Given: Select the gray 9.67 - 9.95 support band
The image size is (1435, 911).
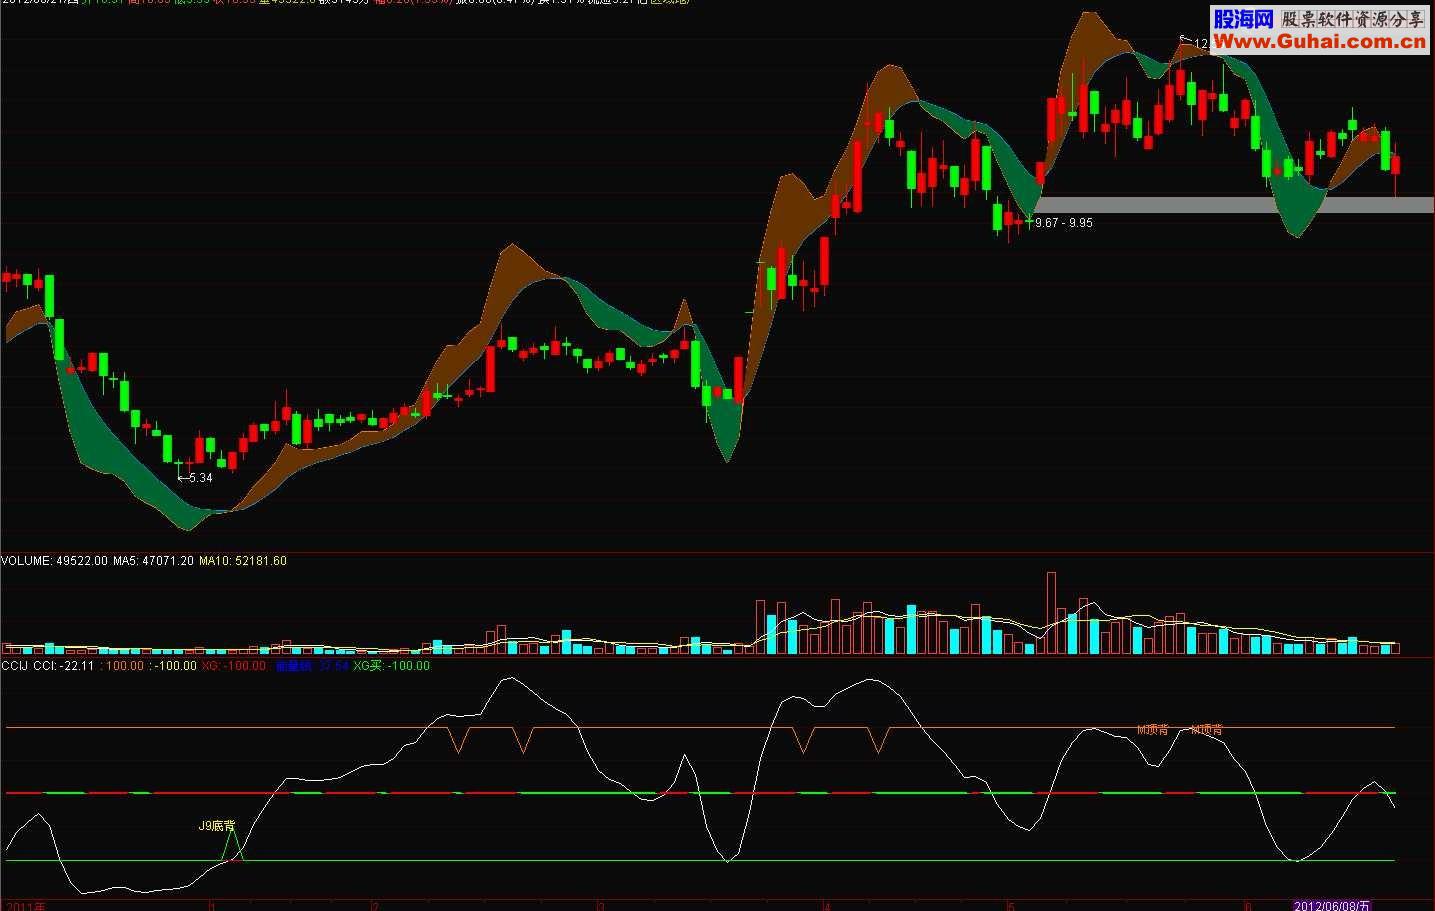Looking at the screenshot, I should pyautogui.click(x=1234, y=205).
